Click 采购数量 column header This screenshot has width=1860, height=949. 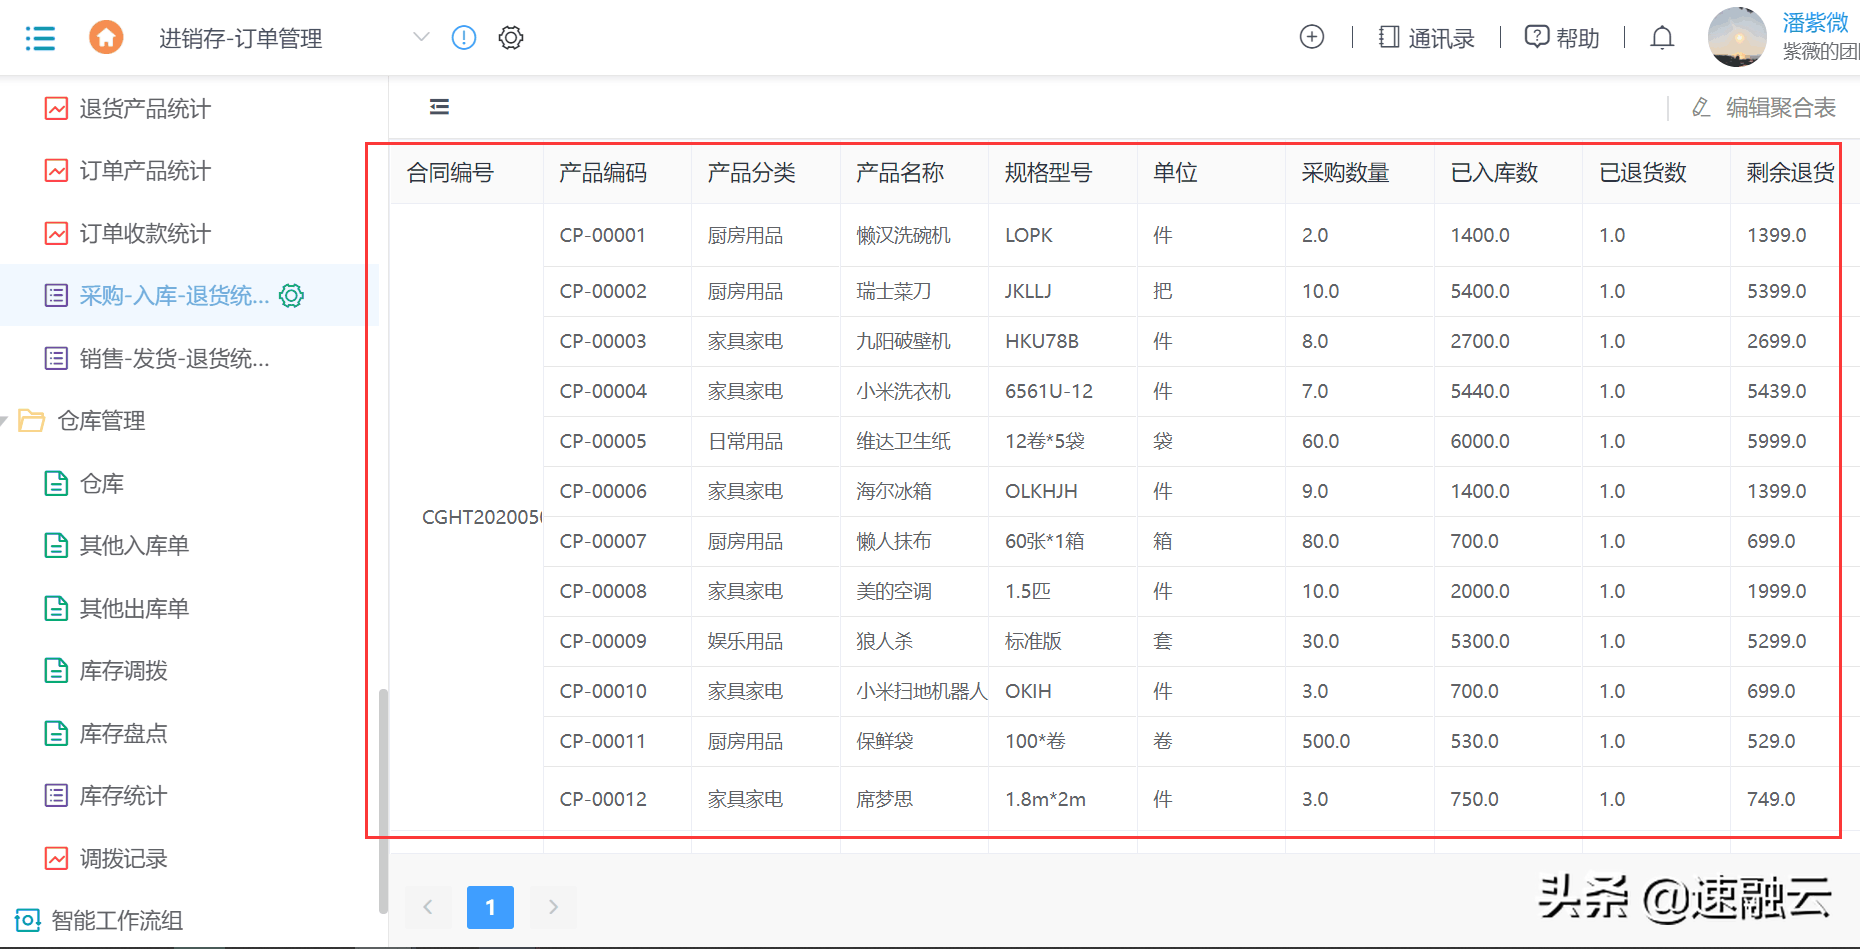tap(1346, 173)
